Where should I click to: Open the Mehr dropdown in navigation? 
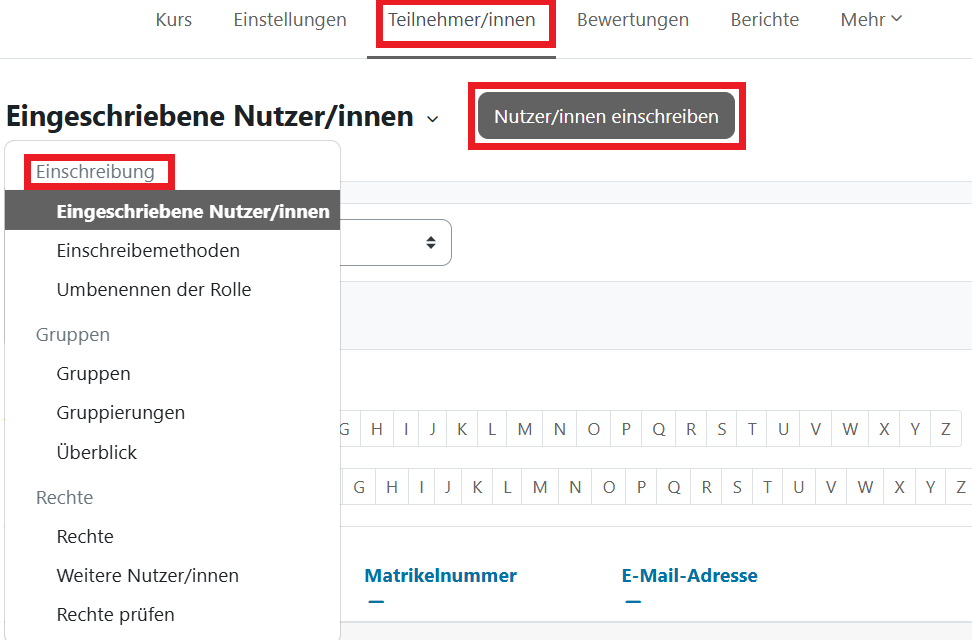pyautogui.click(x=871, y=20)
